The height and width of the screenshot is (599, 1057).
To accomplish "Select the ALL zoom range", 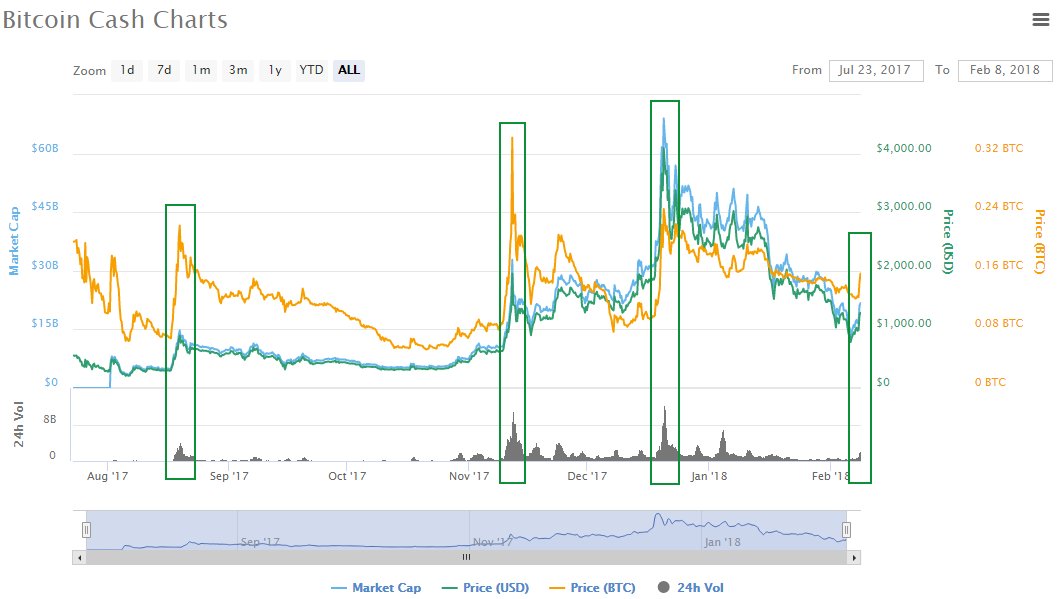I will (x=349, y=70).
